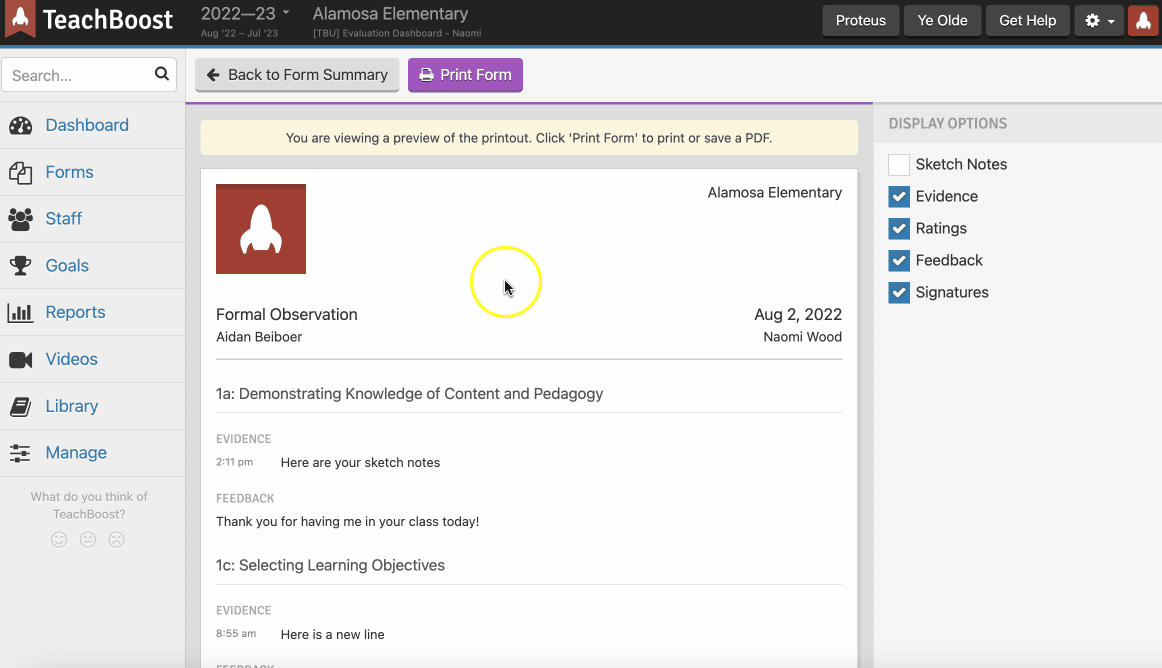1162x668 pixels.
Task: Click the Formal Observation title
Action: point(287,314)
